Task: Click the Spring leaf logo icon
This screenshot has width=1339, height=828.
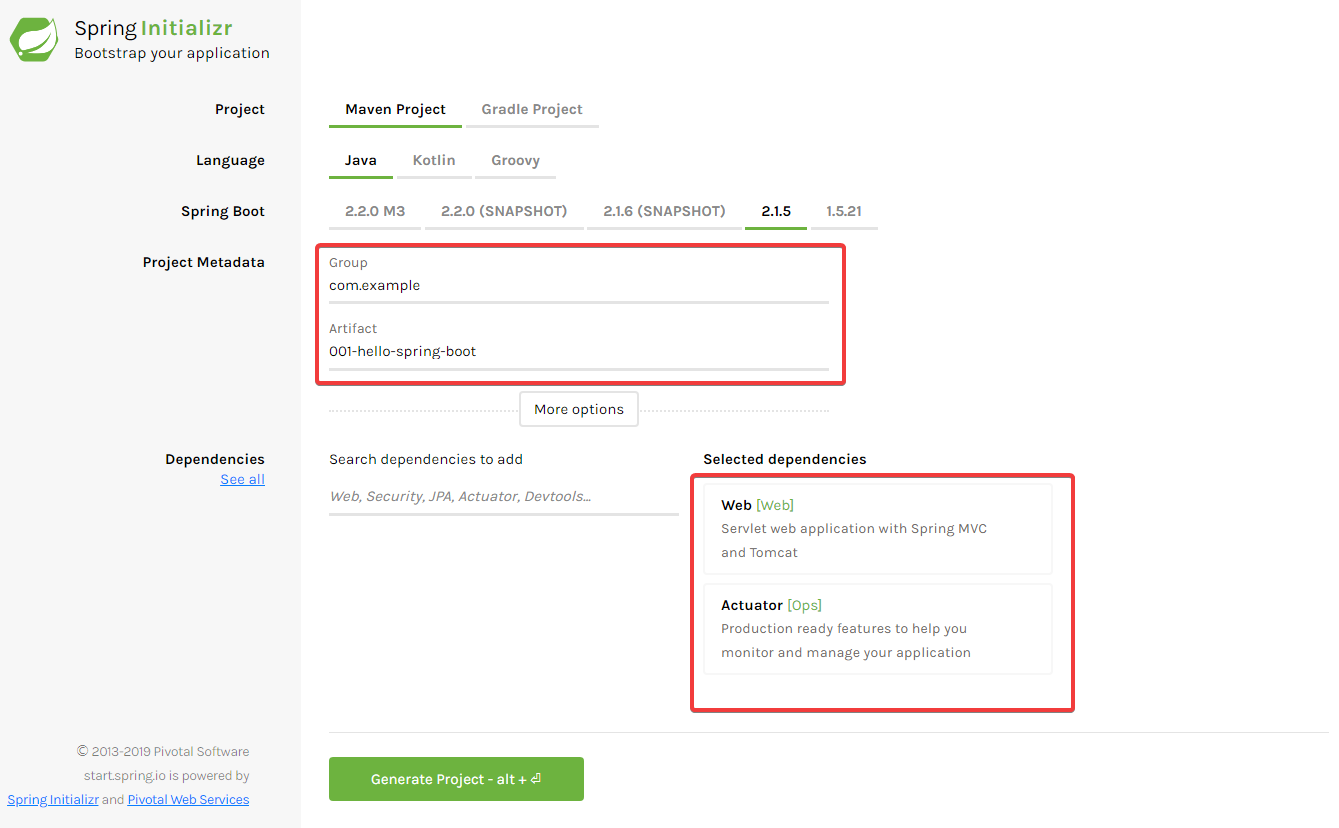Action: point(34,39)
